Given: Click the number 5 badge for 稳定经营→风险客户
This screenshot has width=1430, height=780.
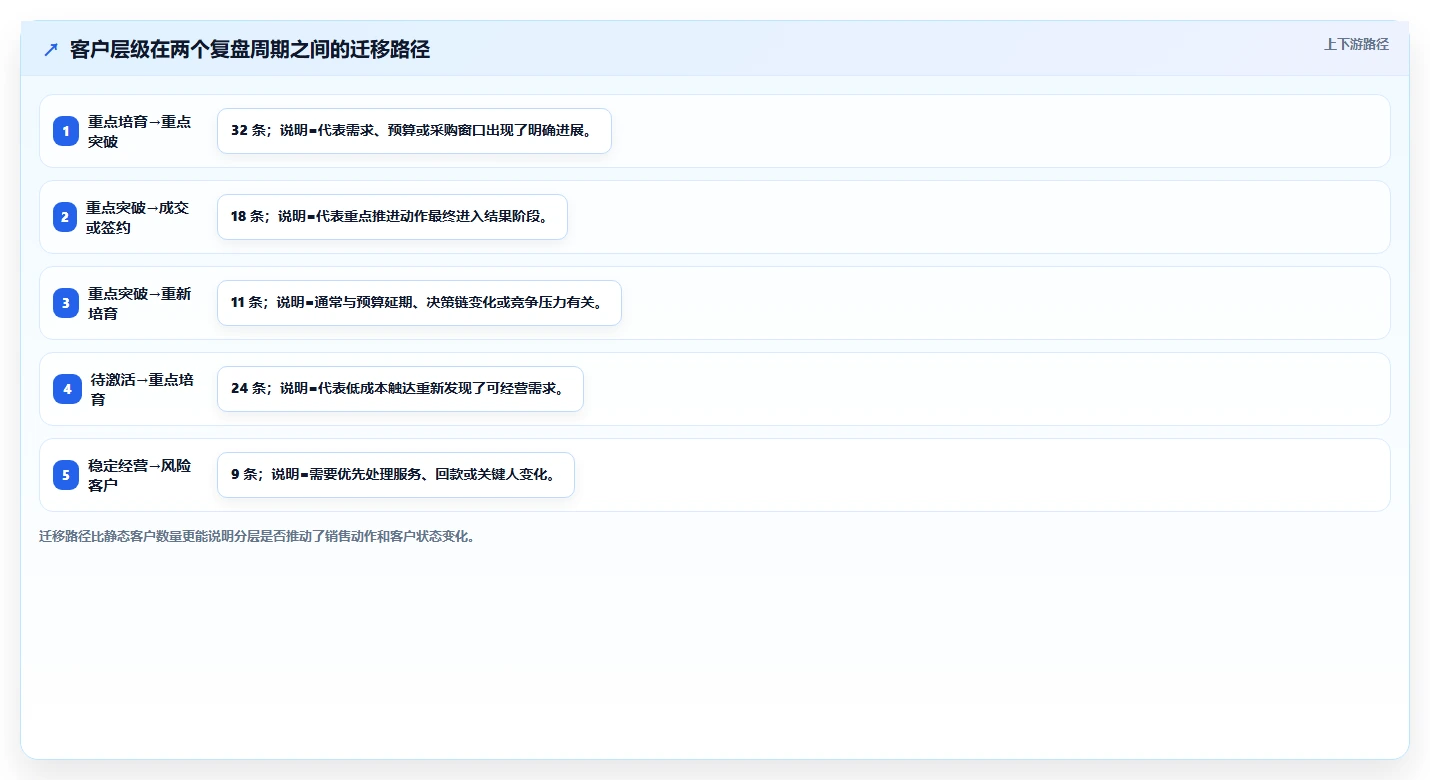Looking at the screenshot, I should pos(66,475).
